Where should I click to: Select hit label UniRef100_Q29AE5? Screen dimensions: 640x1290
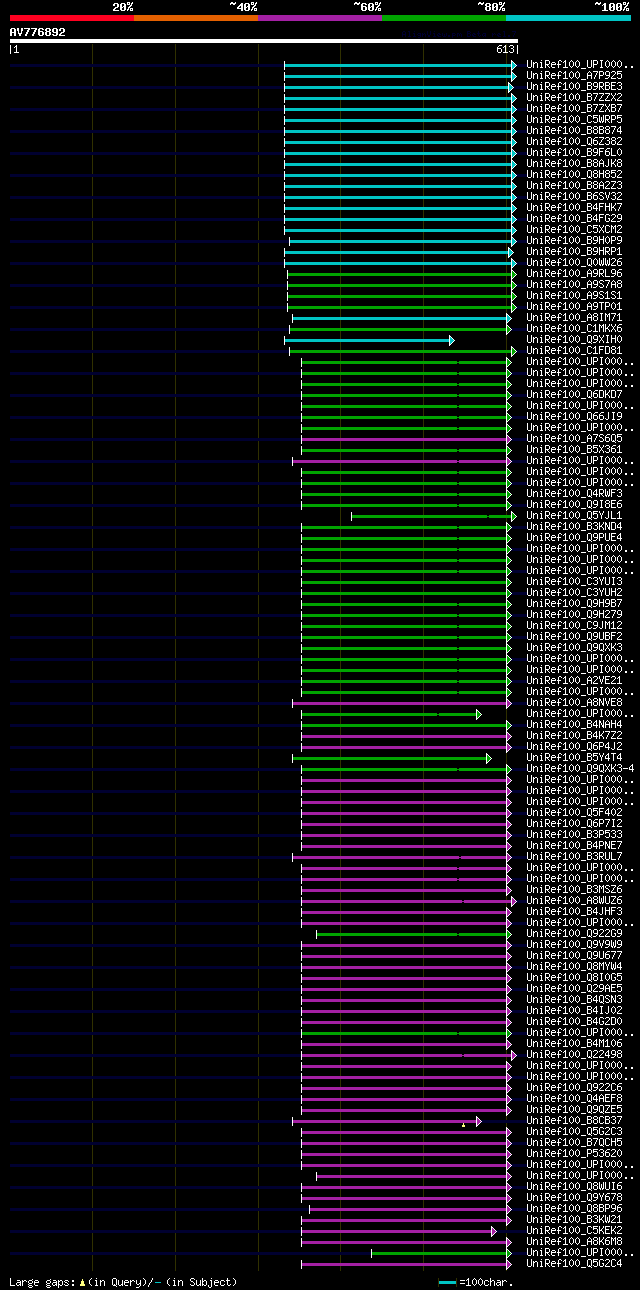tap(574, 988)
